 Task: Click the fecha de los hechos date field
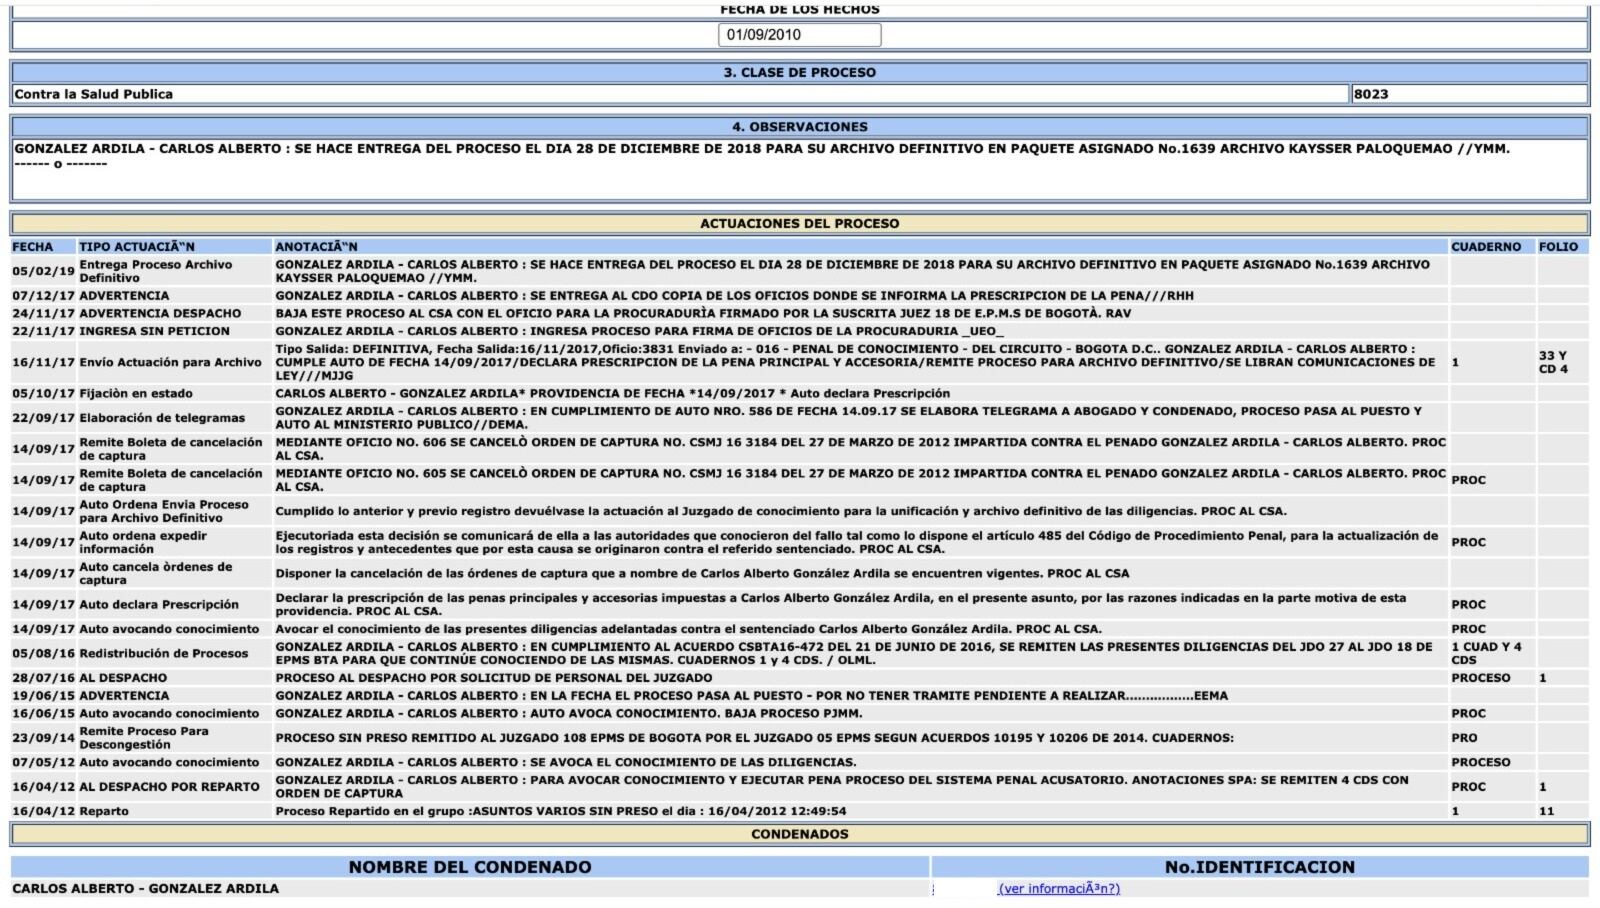[x=799, y=35]
